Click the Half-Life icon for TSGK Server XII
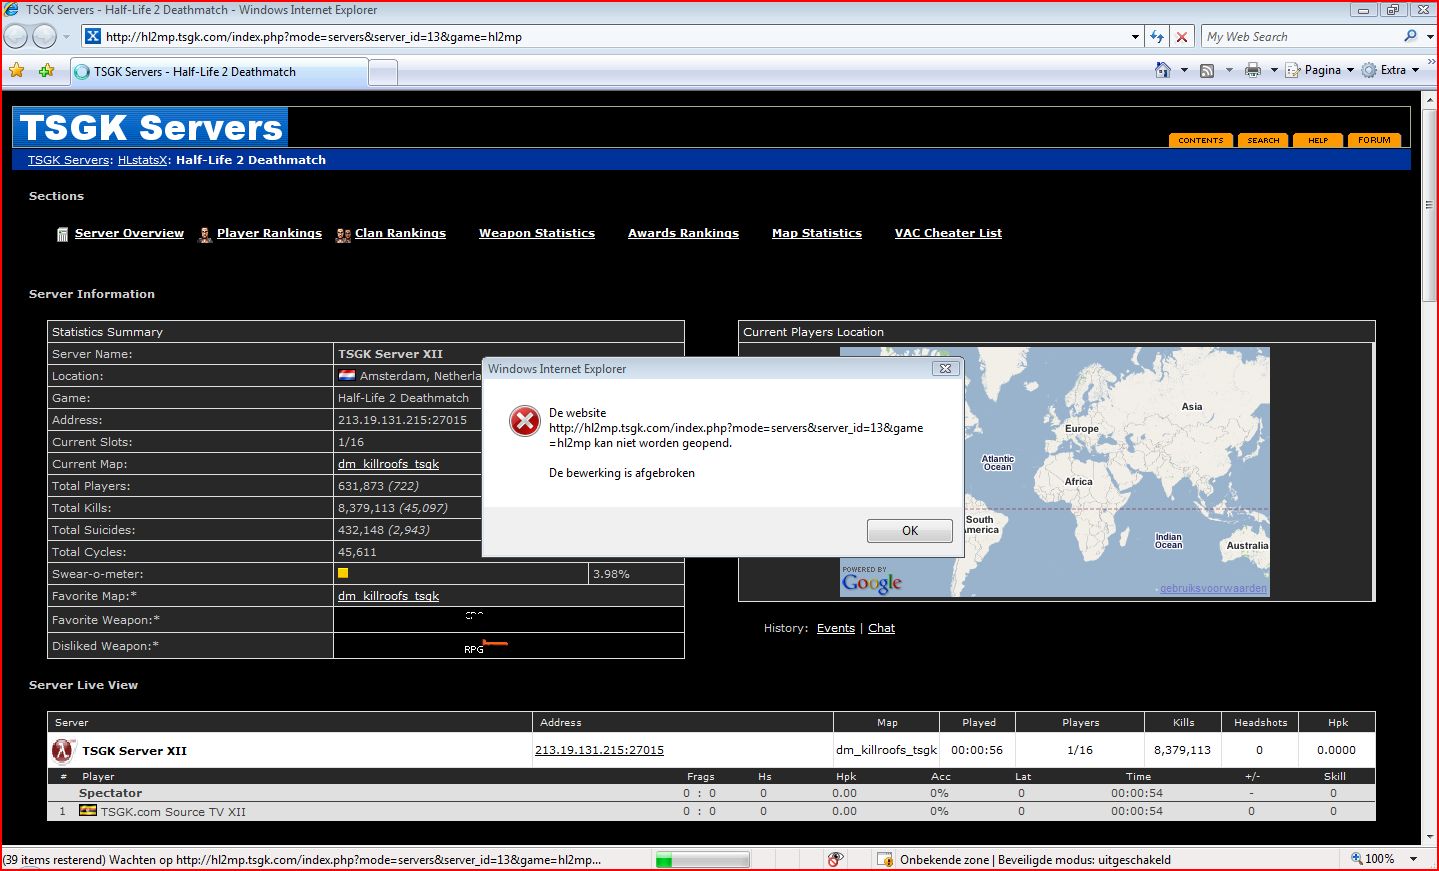Viewport: 1439px width, 871px height. (63, 750)
